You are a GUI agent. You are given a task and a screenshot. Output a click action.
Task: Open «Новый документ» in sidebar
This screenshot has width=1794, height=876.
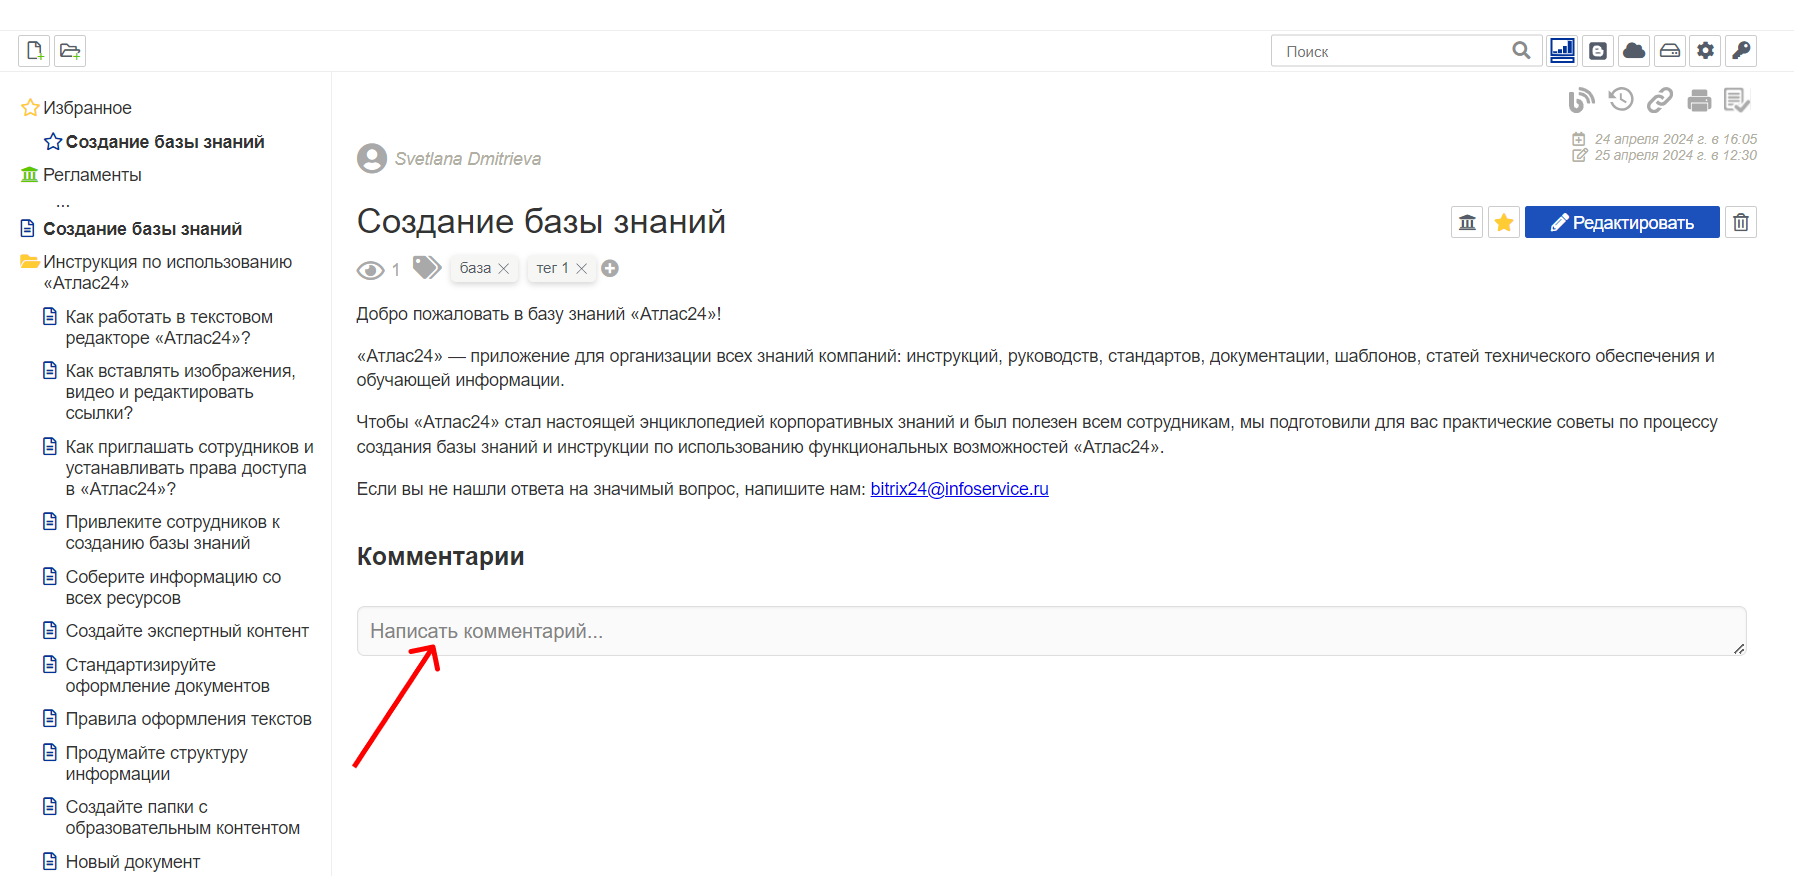coord(132,862)
